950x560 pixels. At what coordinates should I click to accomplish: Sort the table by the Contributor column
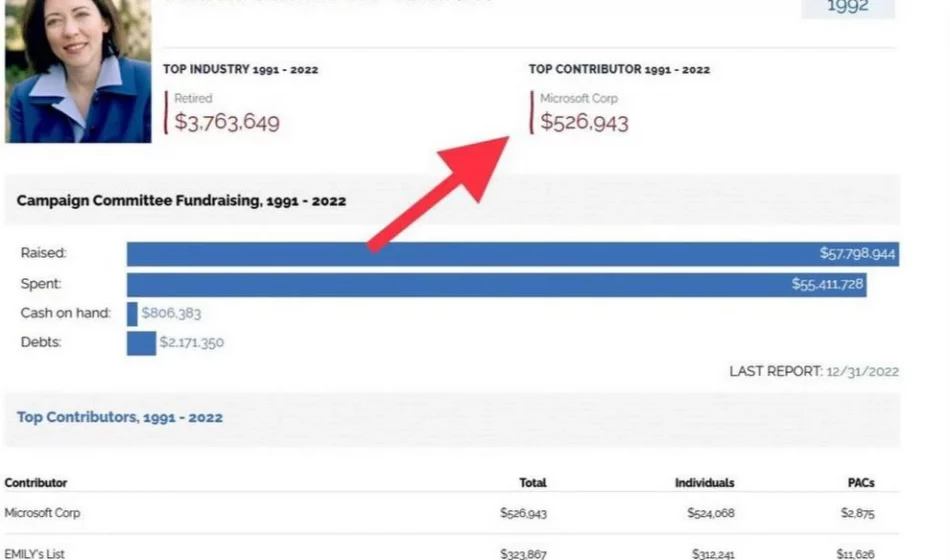(x=36, y=483)
